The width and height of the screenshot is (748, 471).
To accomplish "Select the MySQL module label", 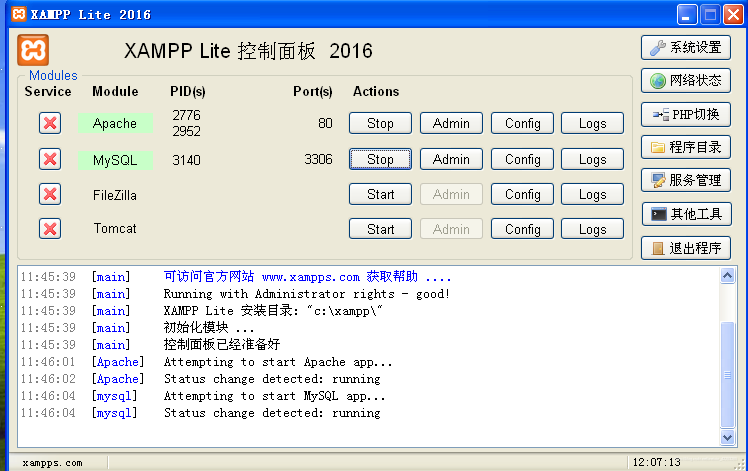I will [x=115, y=160].
